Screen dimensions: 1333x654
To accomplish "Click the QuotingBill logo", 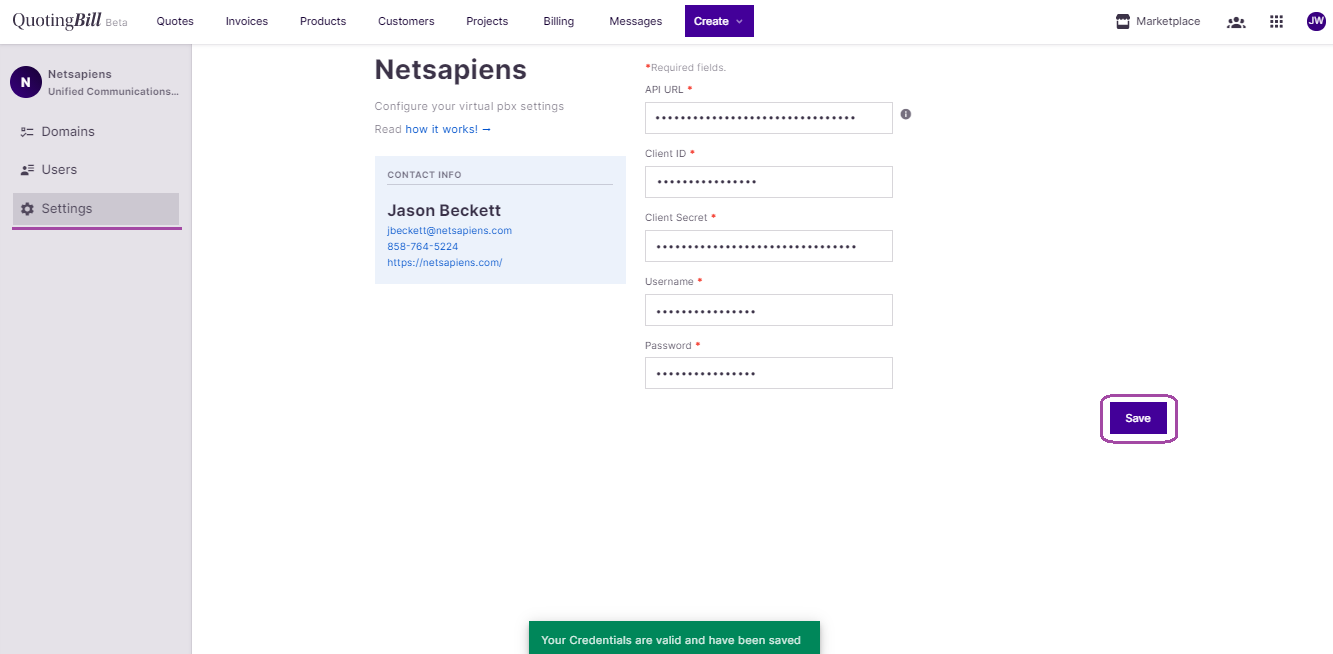I will (x=57, y=21).
